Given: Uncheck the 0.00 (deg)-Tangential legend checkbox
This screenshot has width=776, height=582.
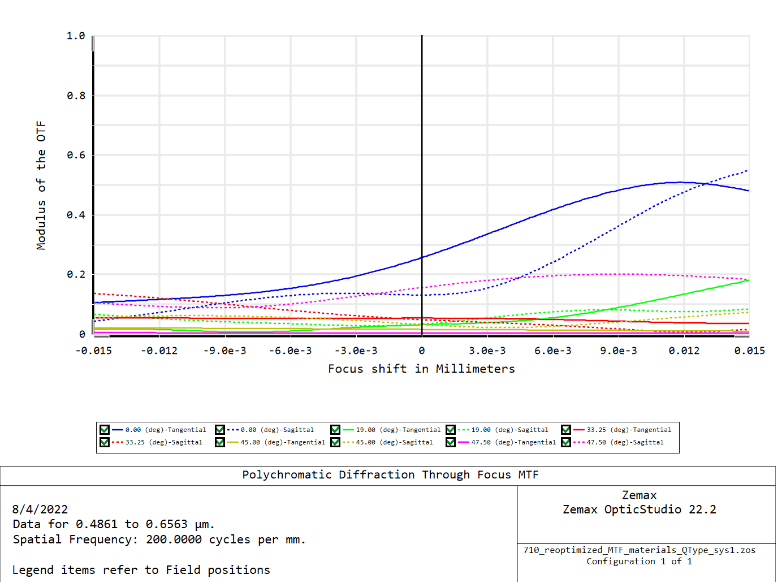Looking at the screenshot, I should pyautogui.click(x=104, y=430).
